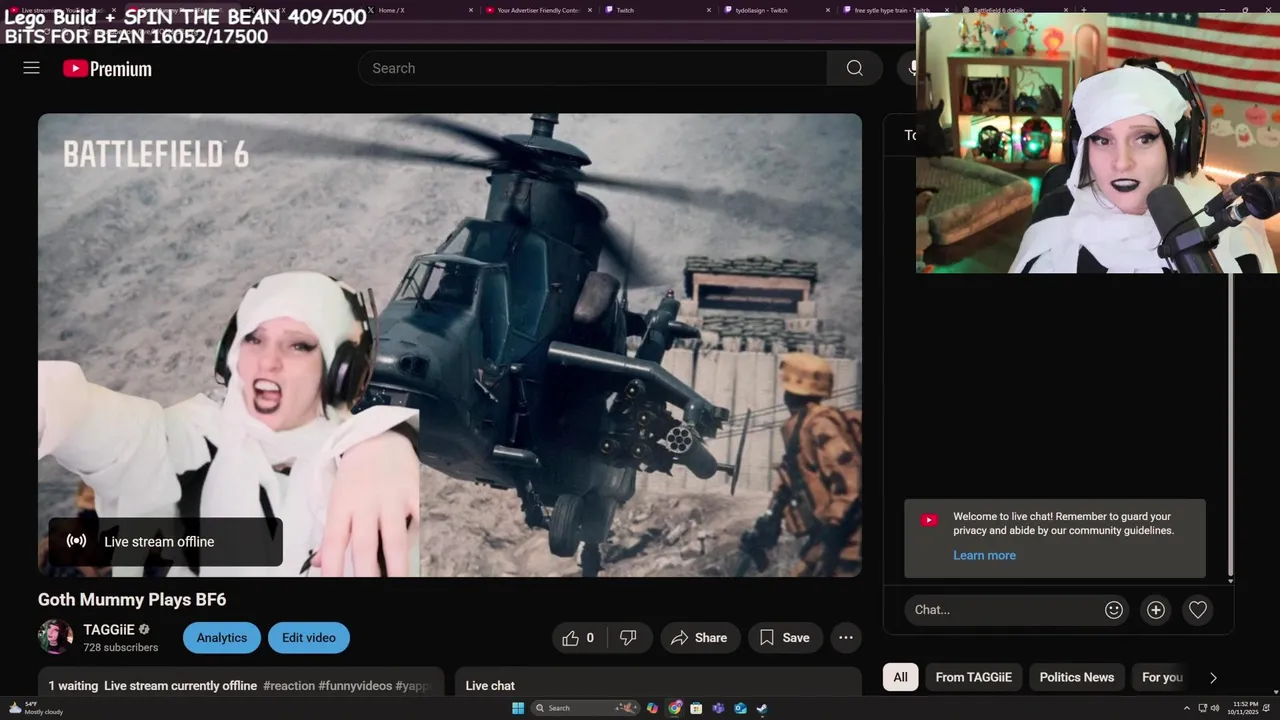Switch to the plain Twitch browser tab
The image size is (1280, 720).
point(657,10)
